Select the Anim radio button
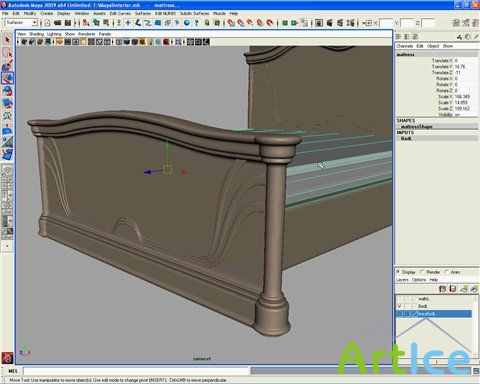The image size is (480, 384). [x=447, y=272]
